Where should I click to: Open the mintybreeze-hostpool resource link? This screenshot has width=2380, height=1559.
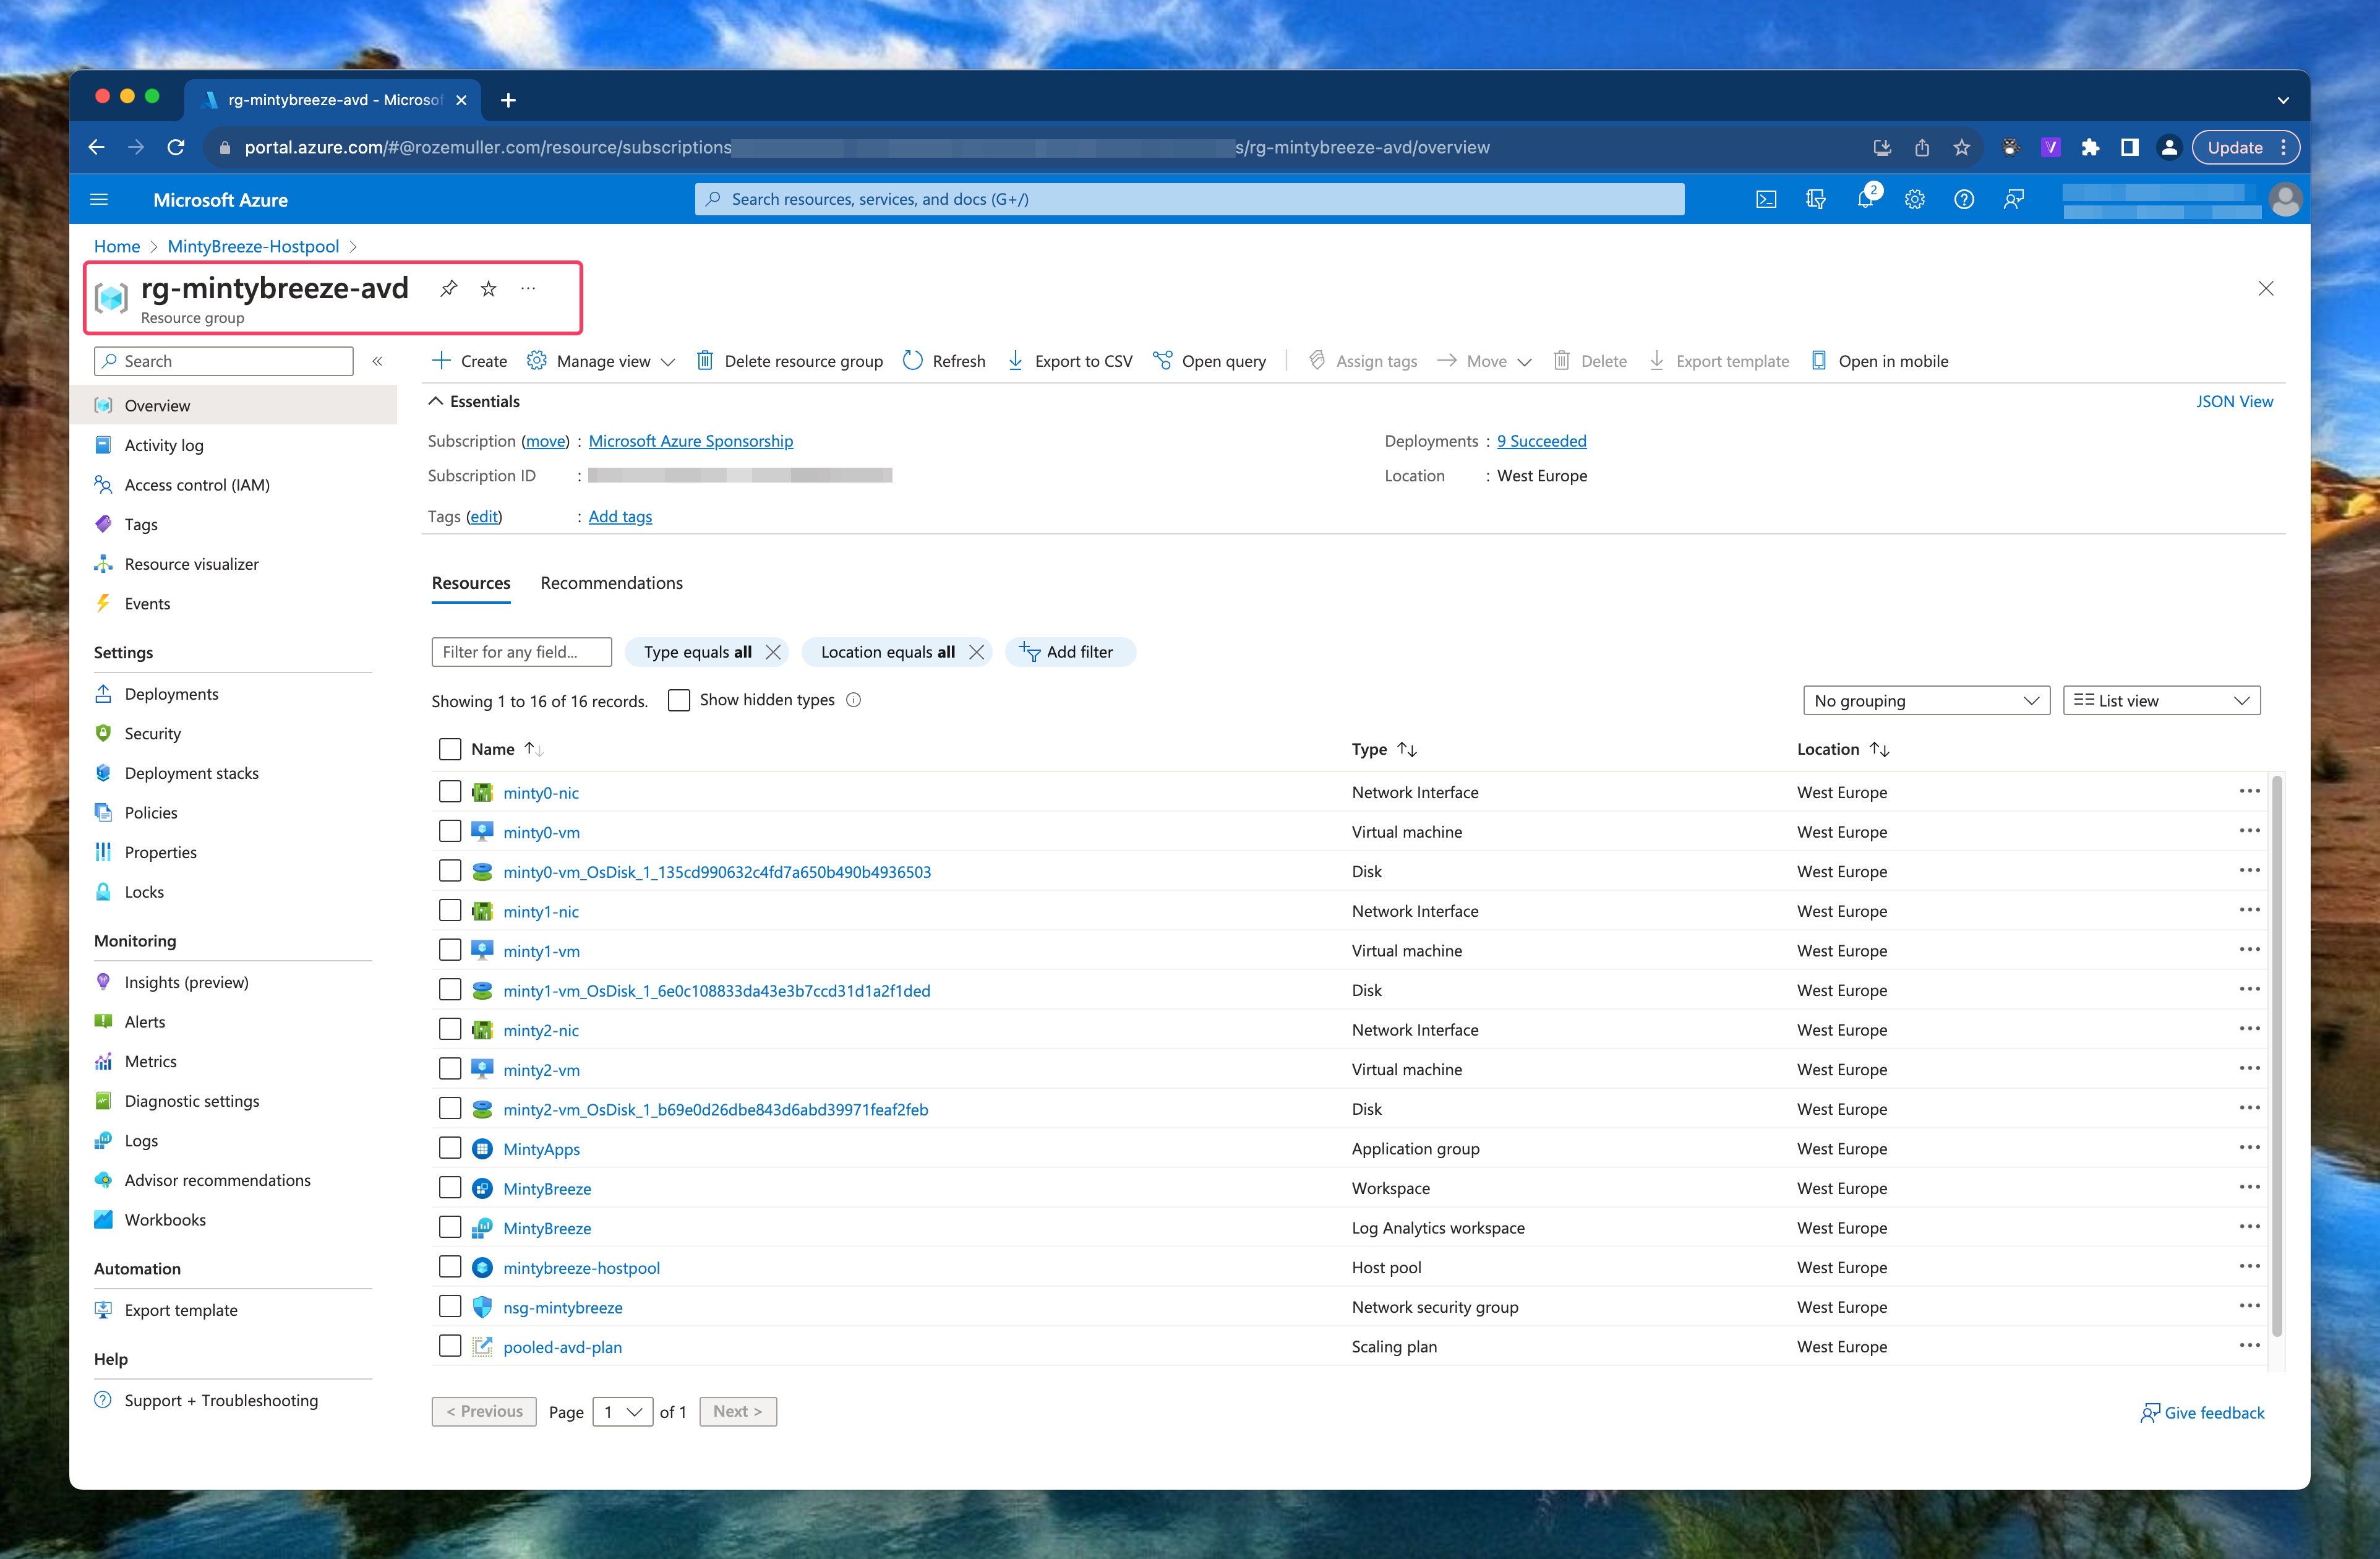[x=582, y=1267]
